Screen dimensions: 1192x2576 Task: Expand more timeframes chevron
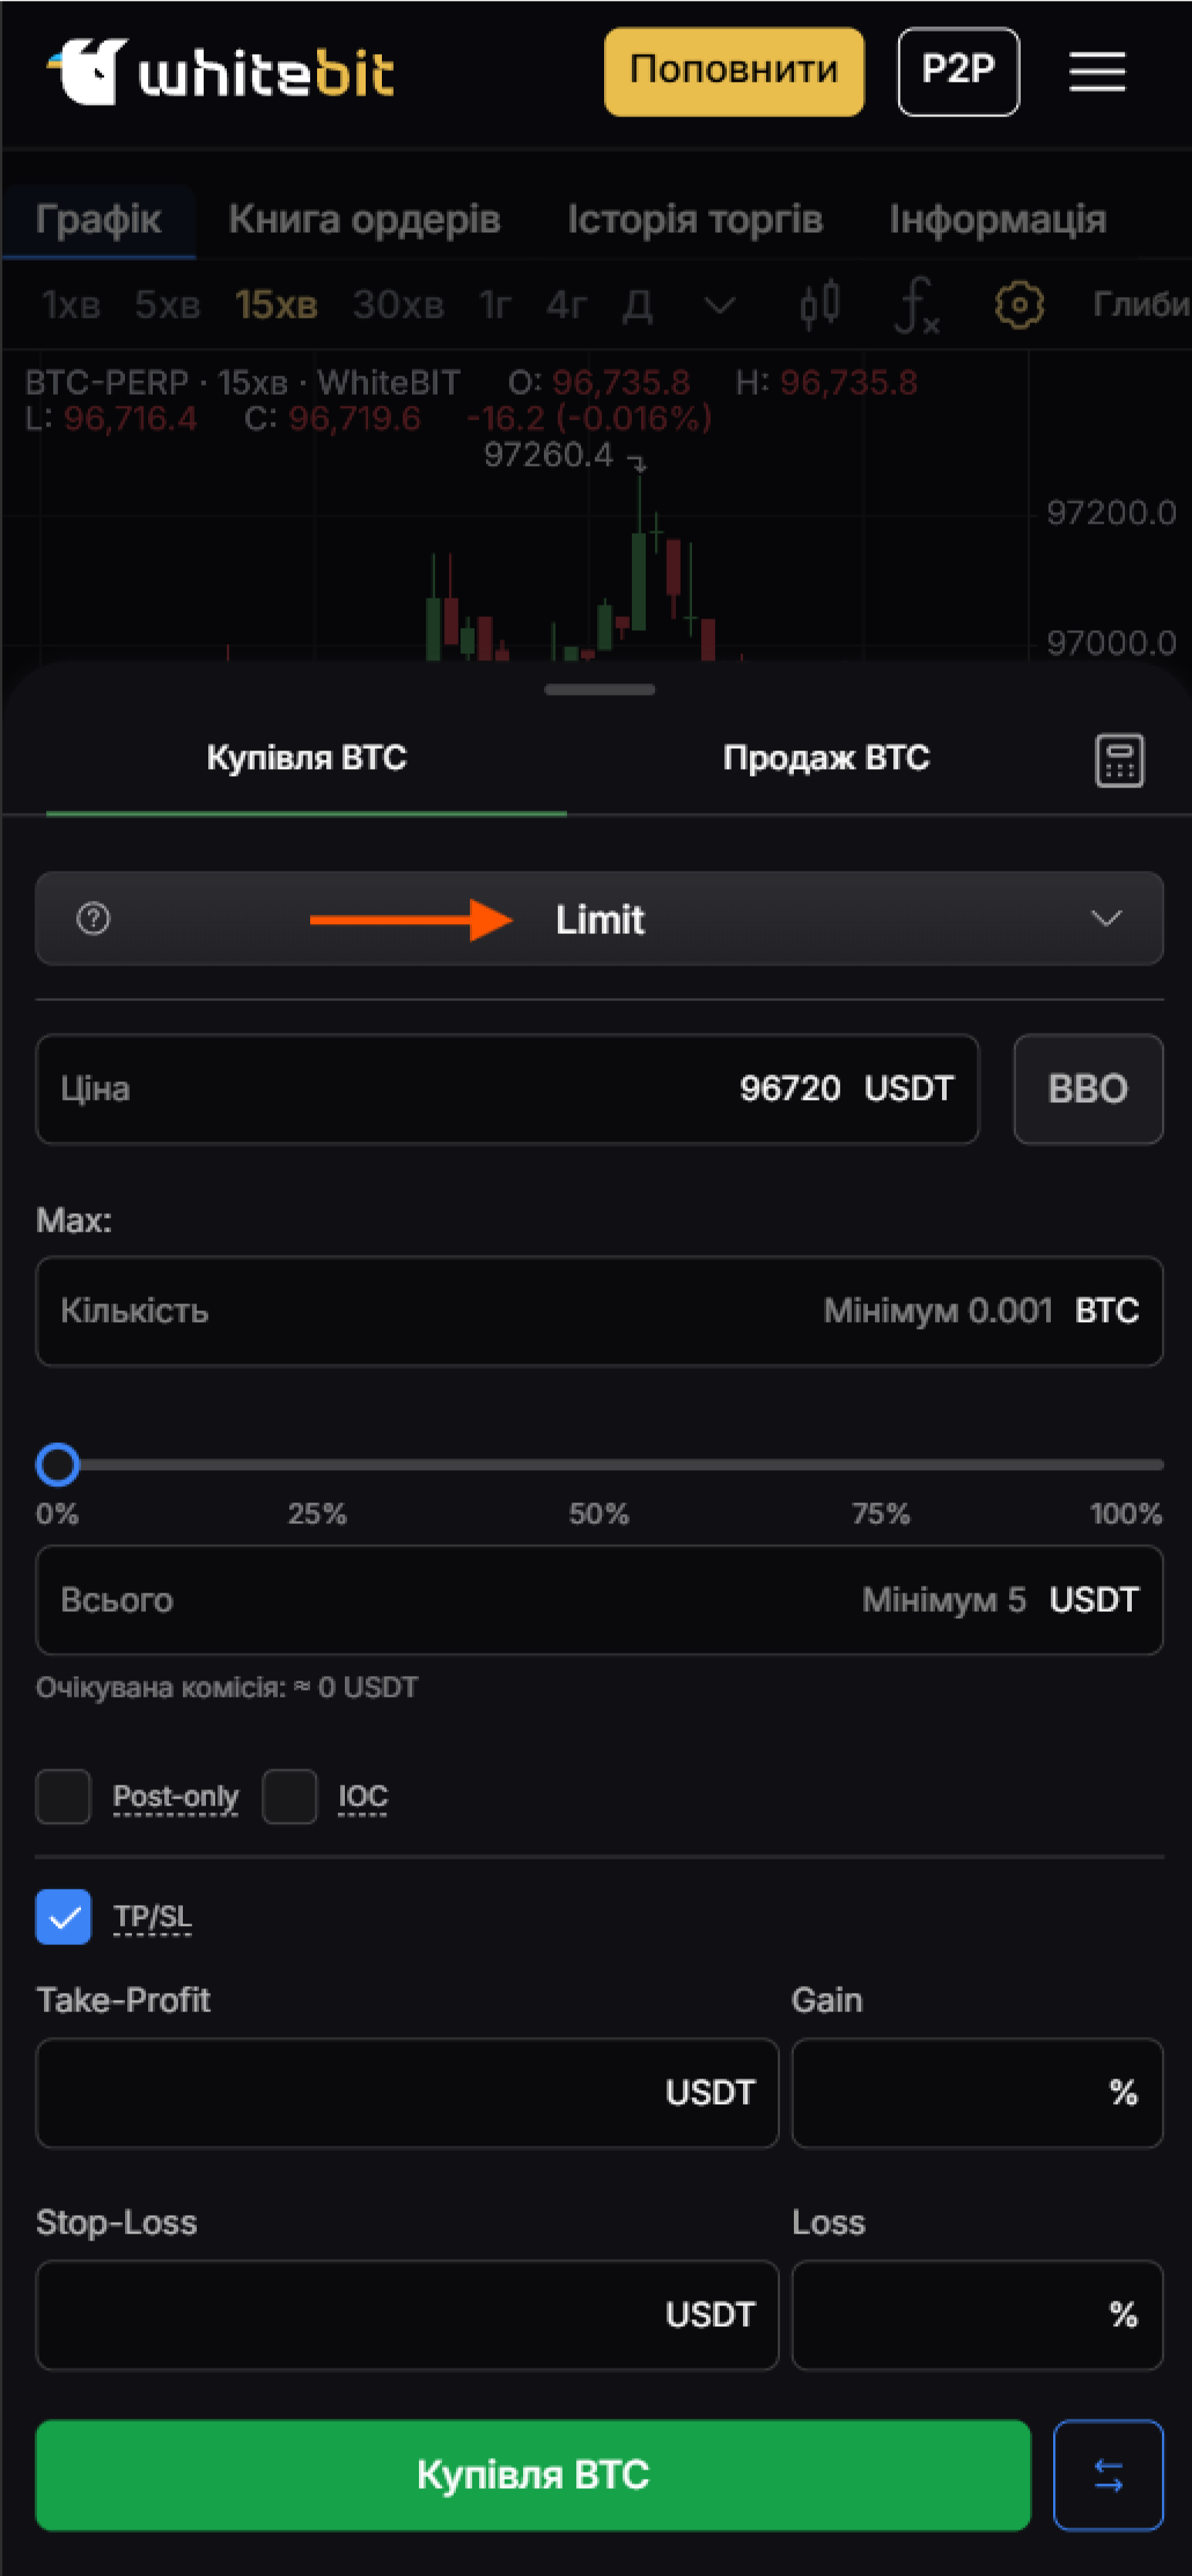(720, 304)
